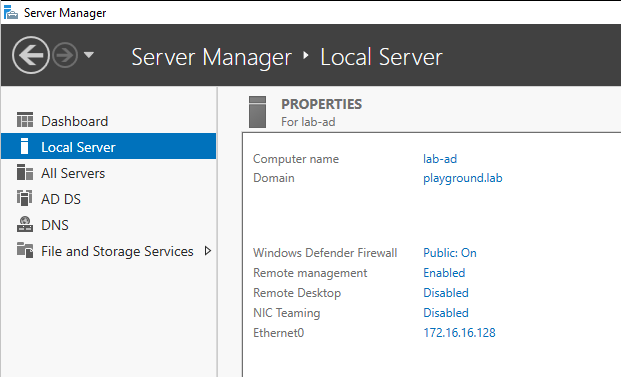
Task: Expand File and Storage Services arrow
Action: (208, 251)
